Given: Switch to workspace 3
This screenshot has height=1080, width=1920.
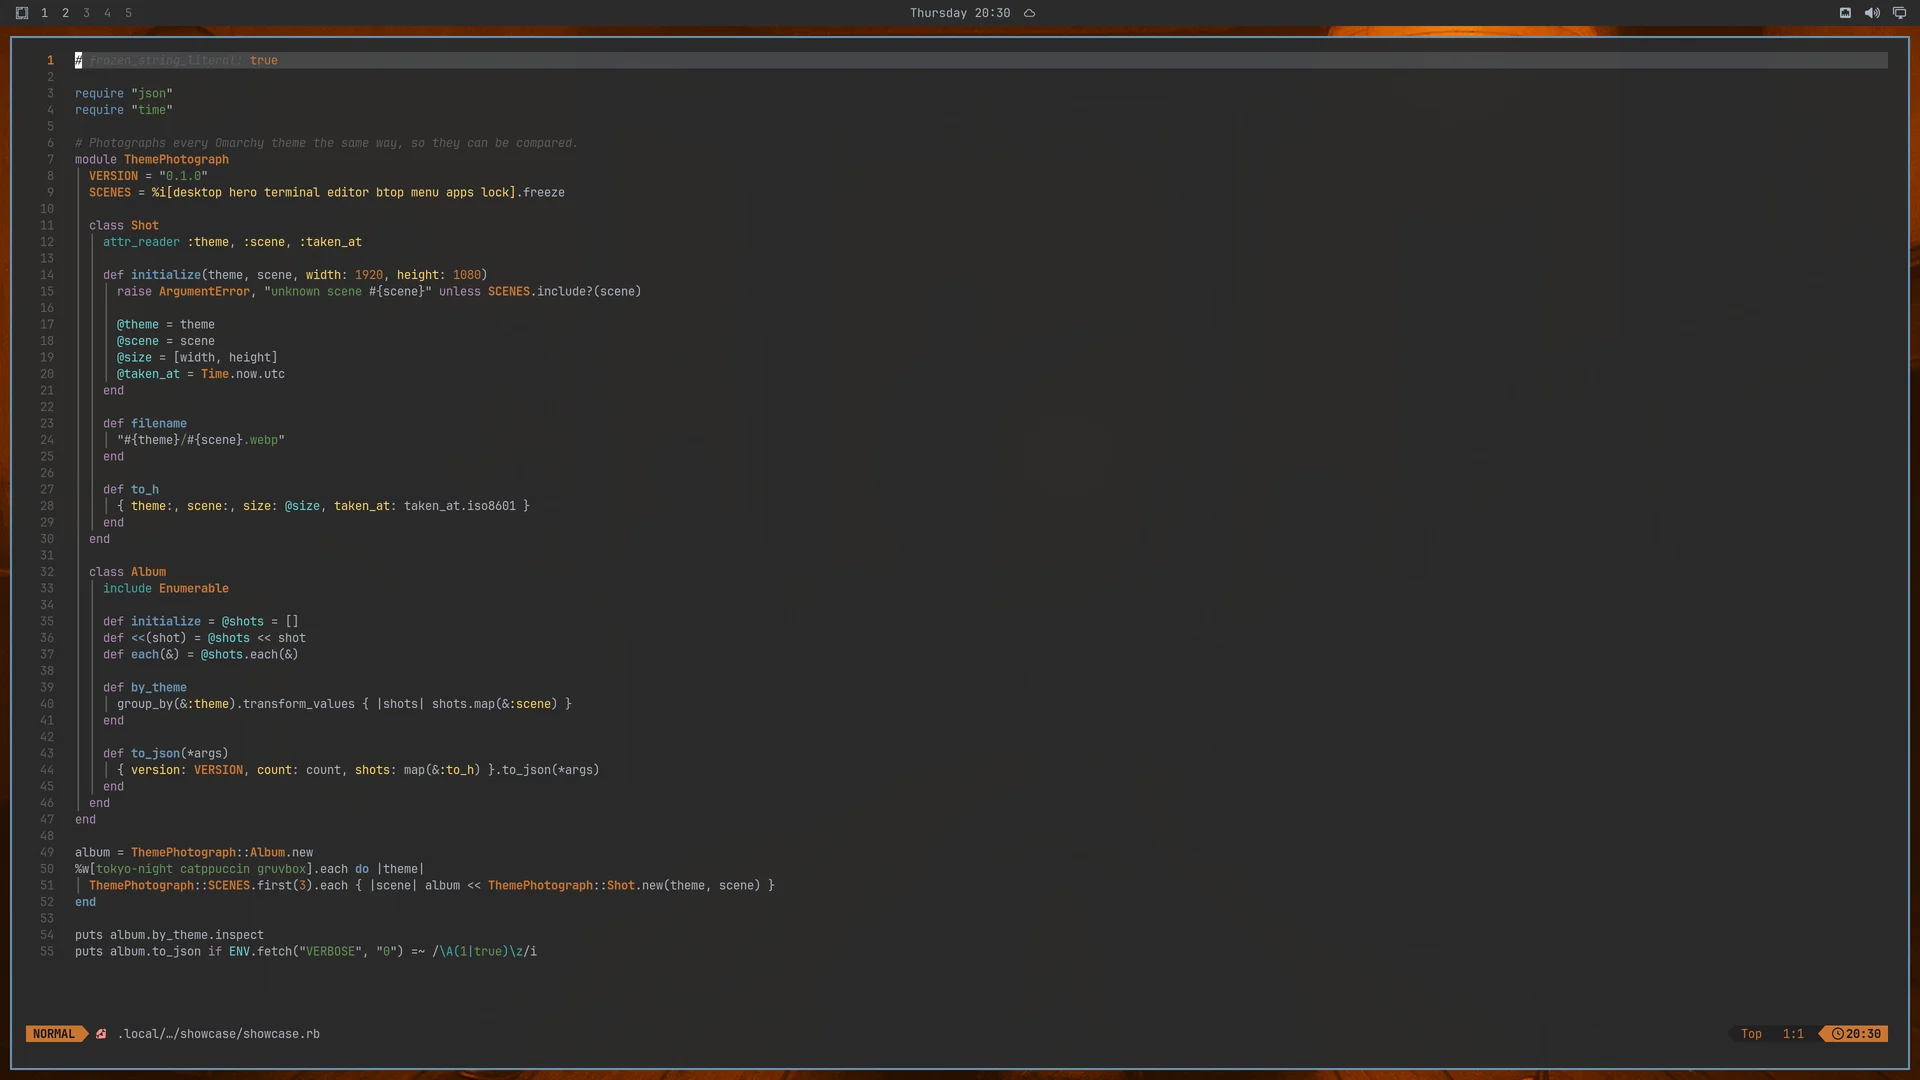Looking at the screenshot, I should (86, 13).
